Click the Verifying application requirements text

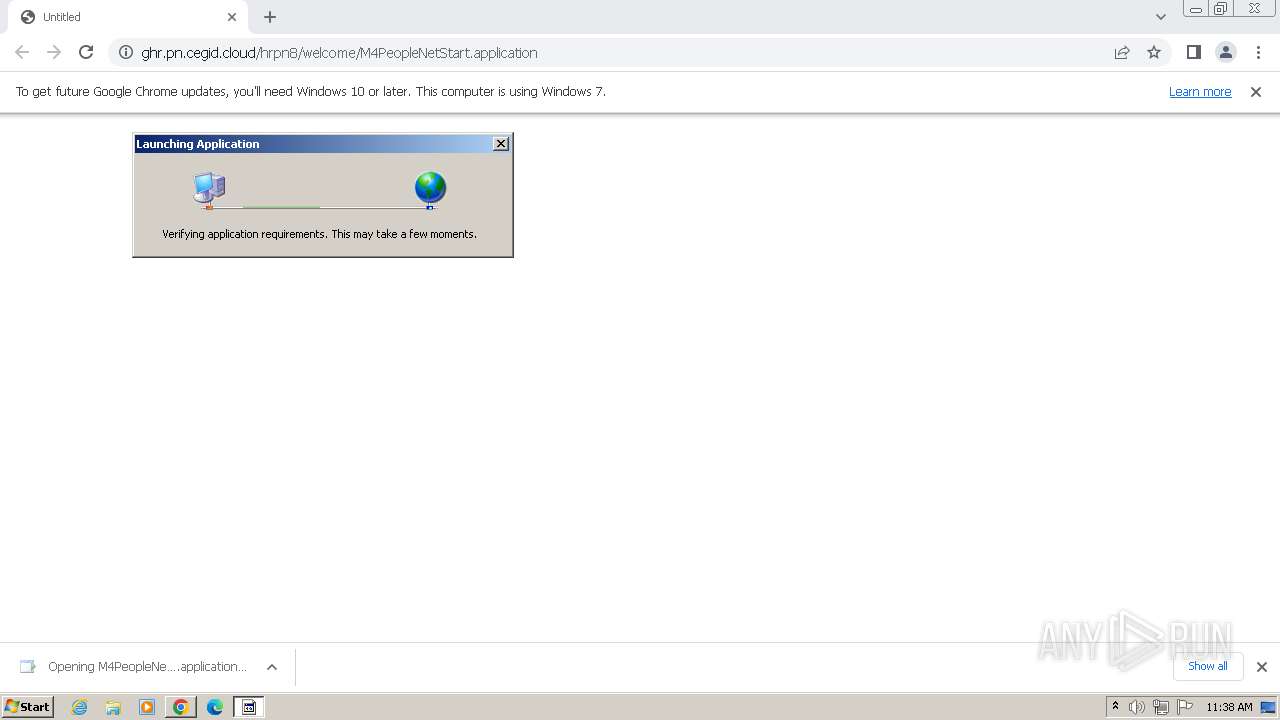point(319,234)
